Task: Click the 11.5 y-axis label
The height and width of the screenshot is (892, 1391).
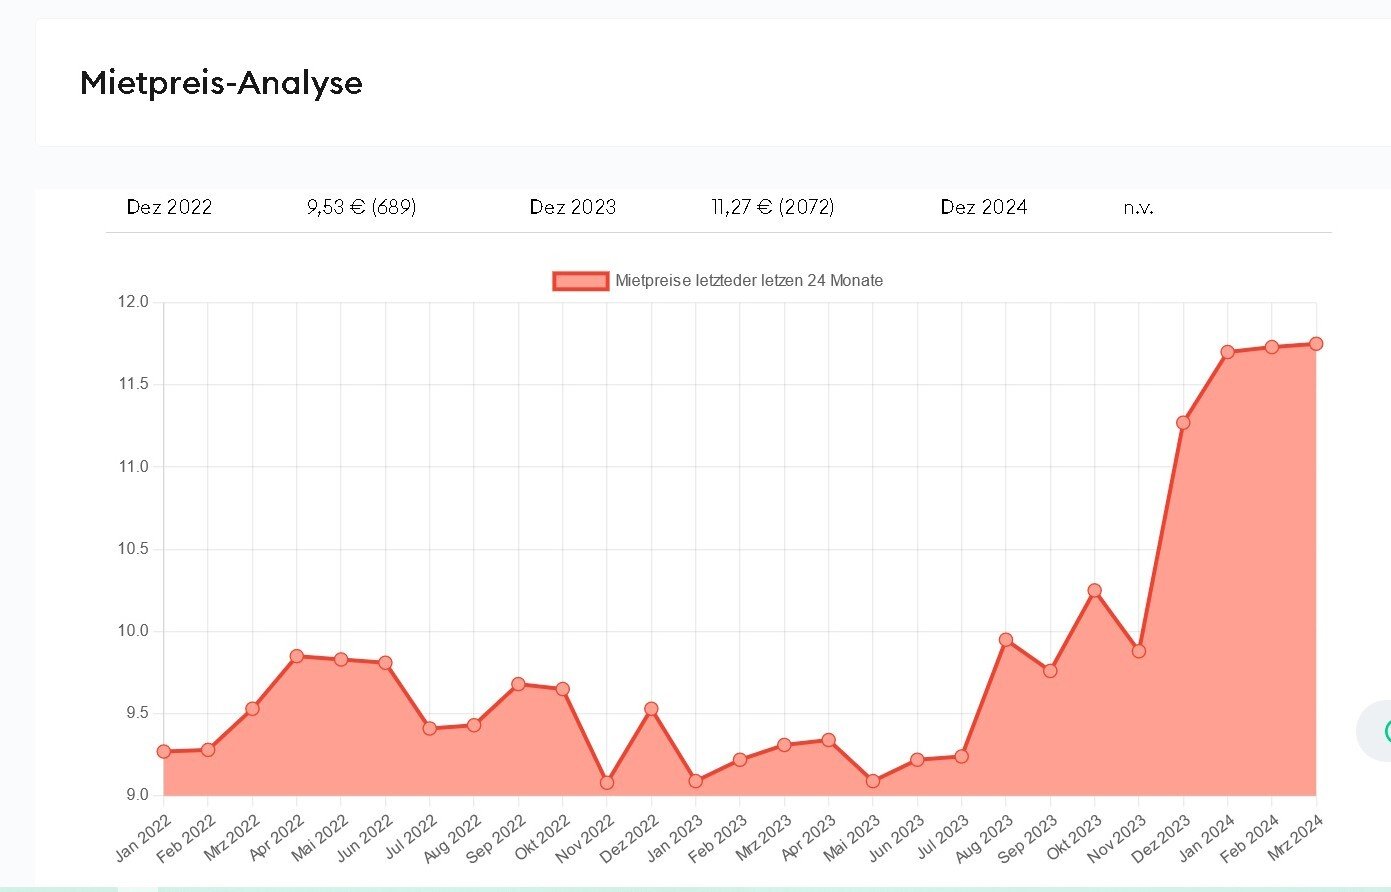Action: click(136, 385)
